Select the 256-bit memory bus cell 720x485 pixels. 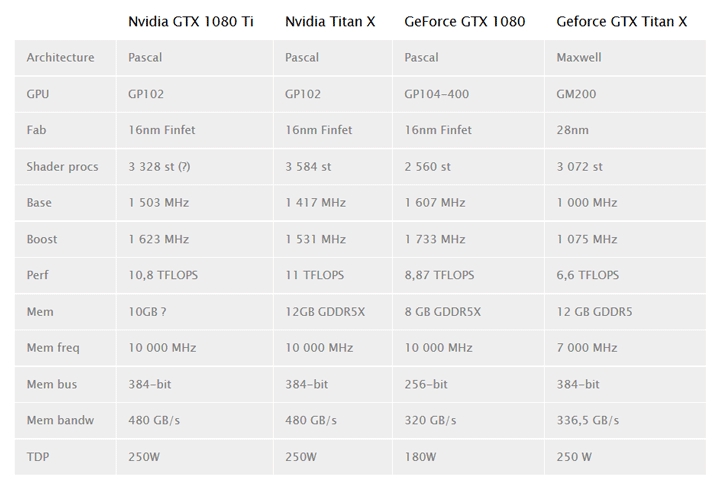[x=426, y=384]
